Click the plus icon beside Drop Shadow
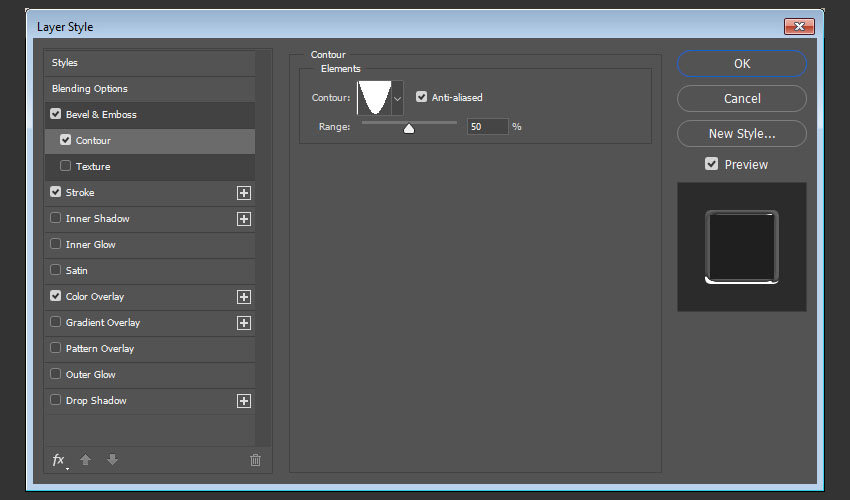This screenshot has height=500, width=850. pos(243,401)
